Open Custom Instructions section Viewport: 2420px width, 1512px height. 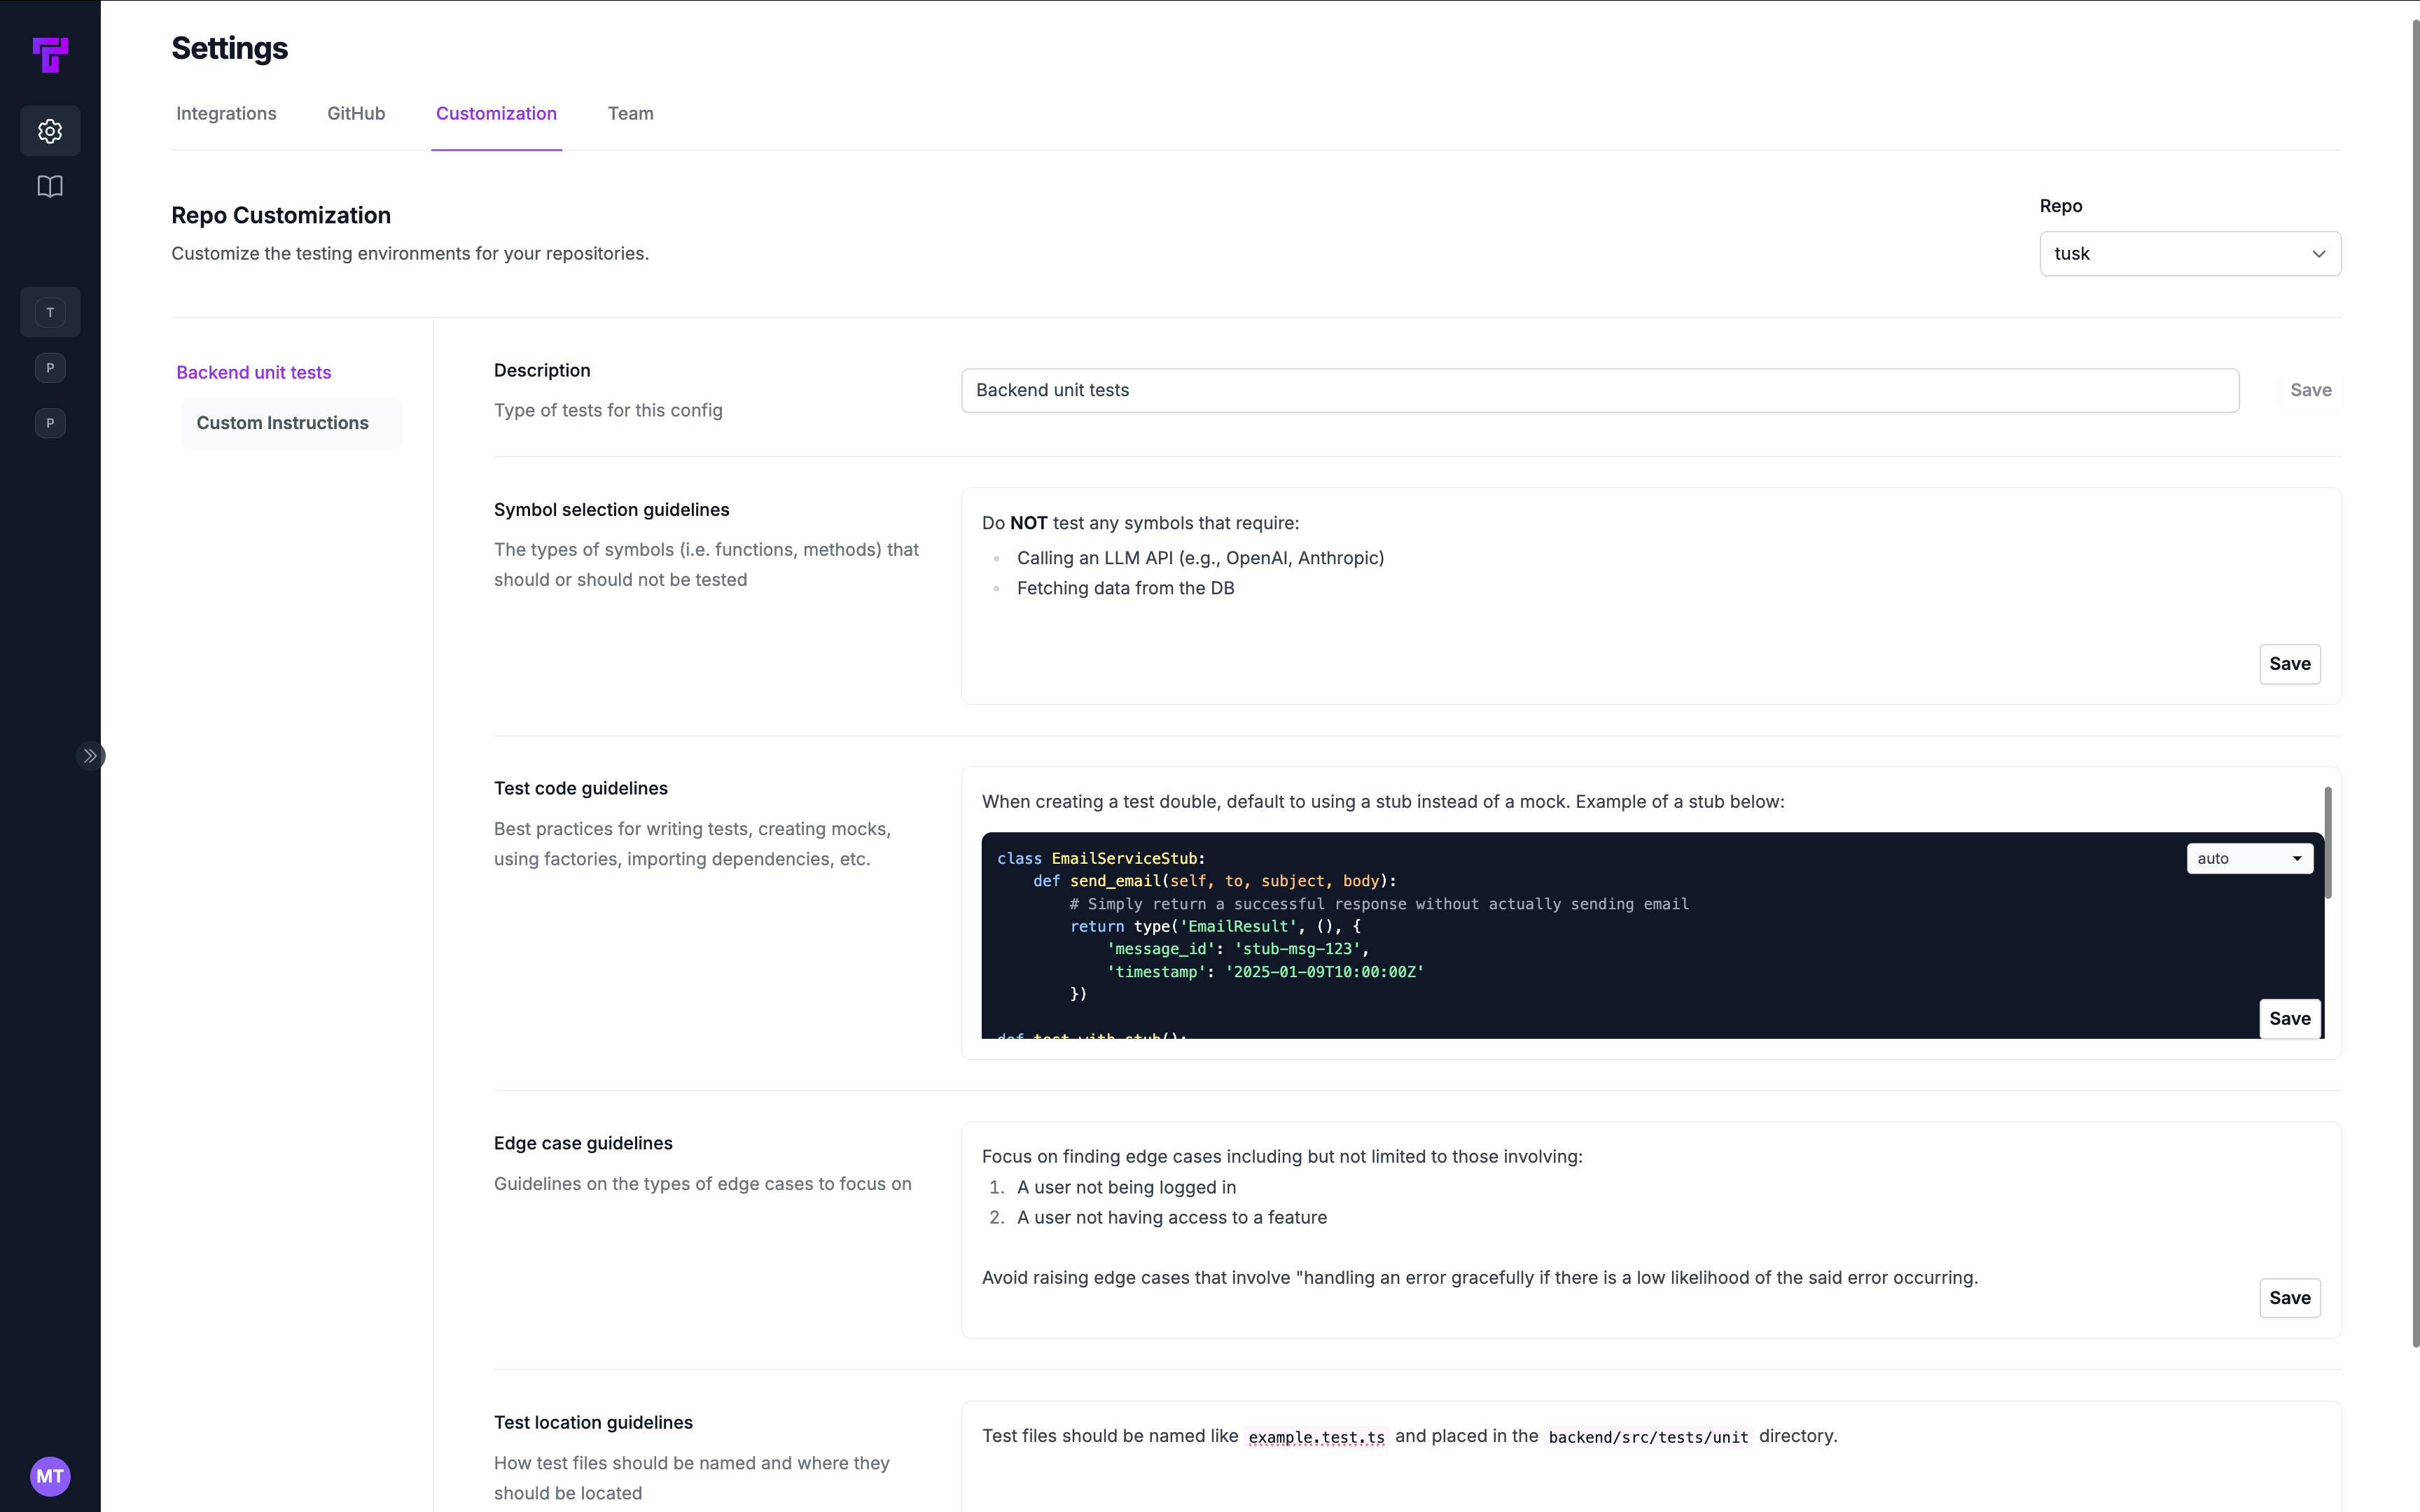[x=291, y=423]
